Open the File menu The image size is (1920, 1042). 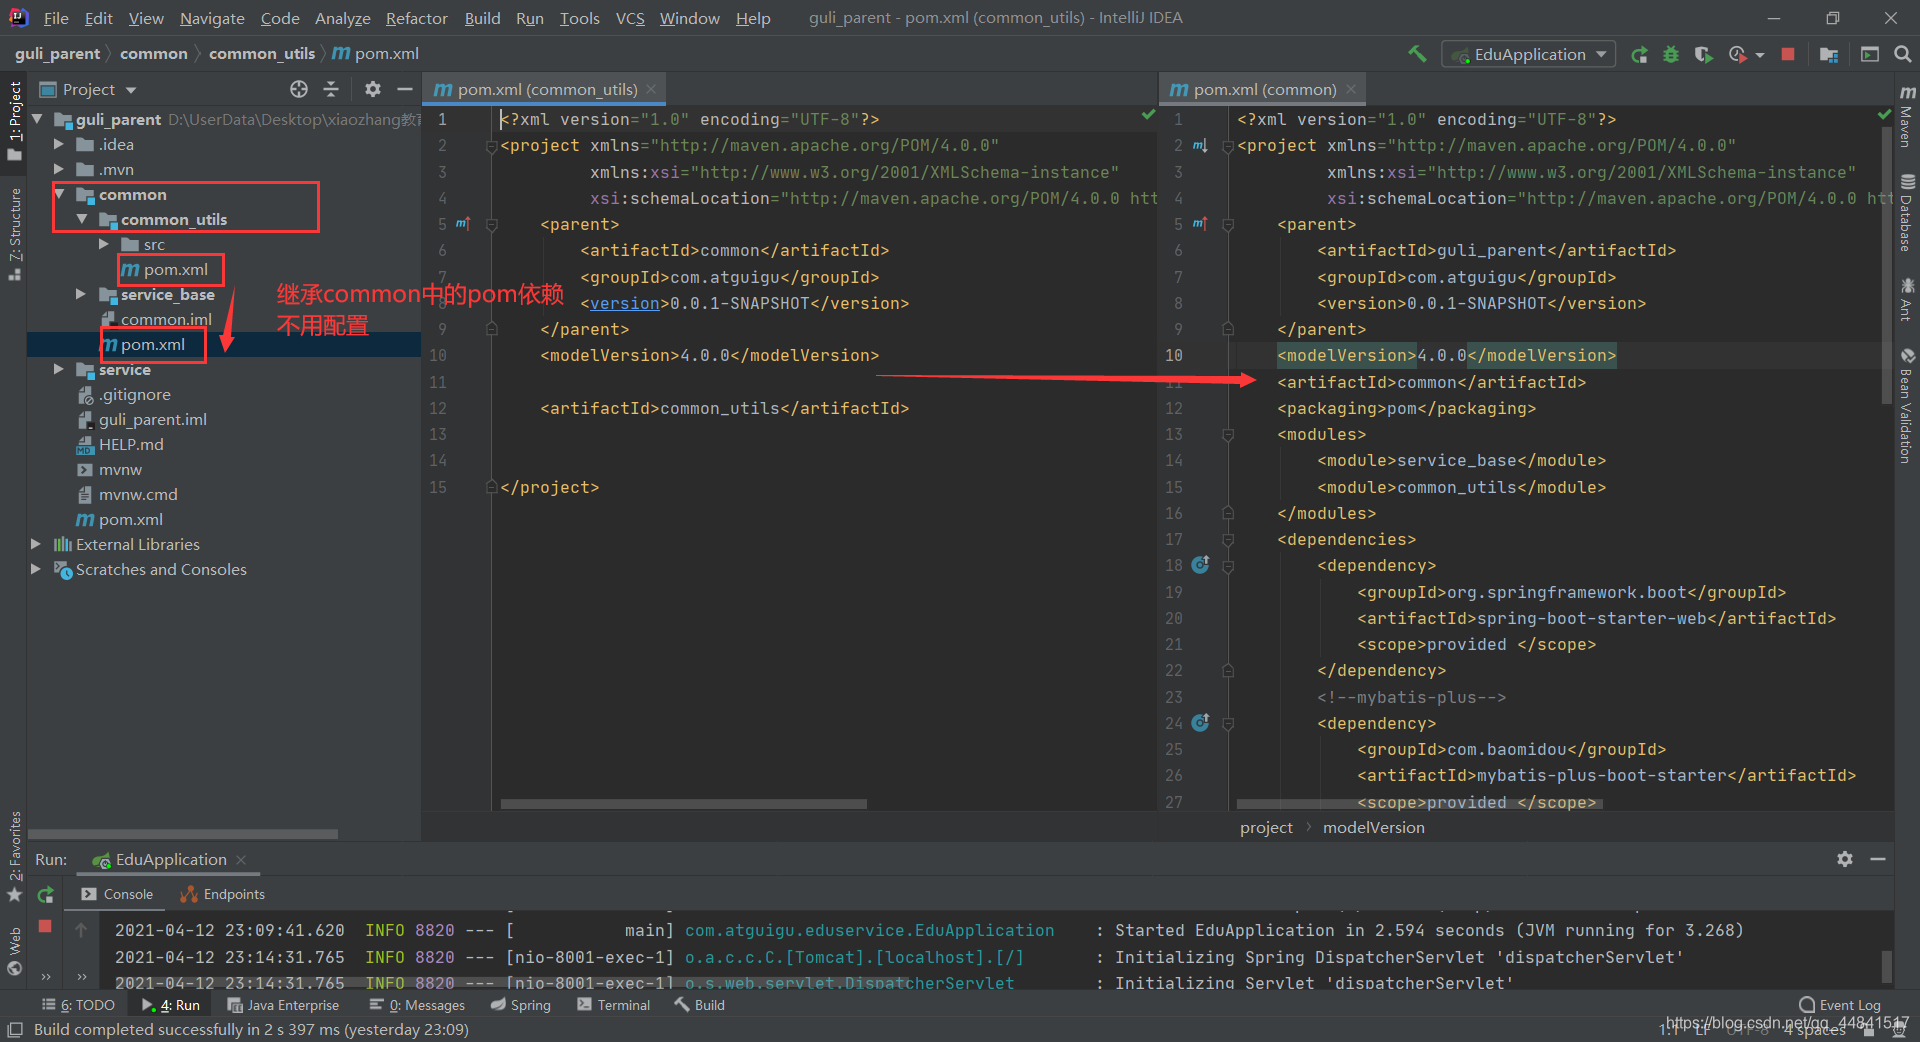coord(56,18)
